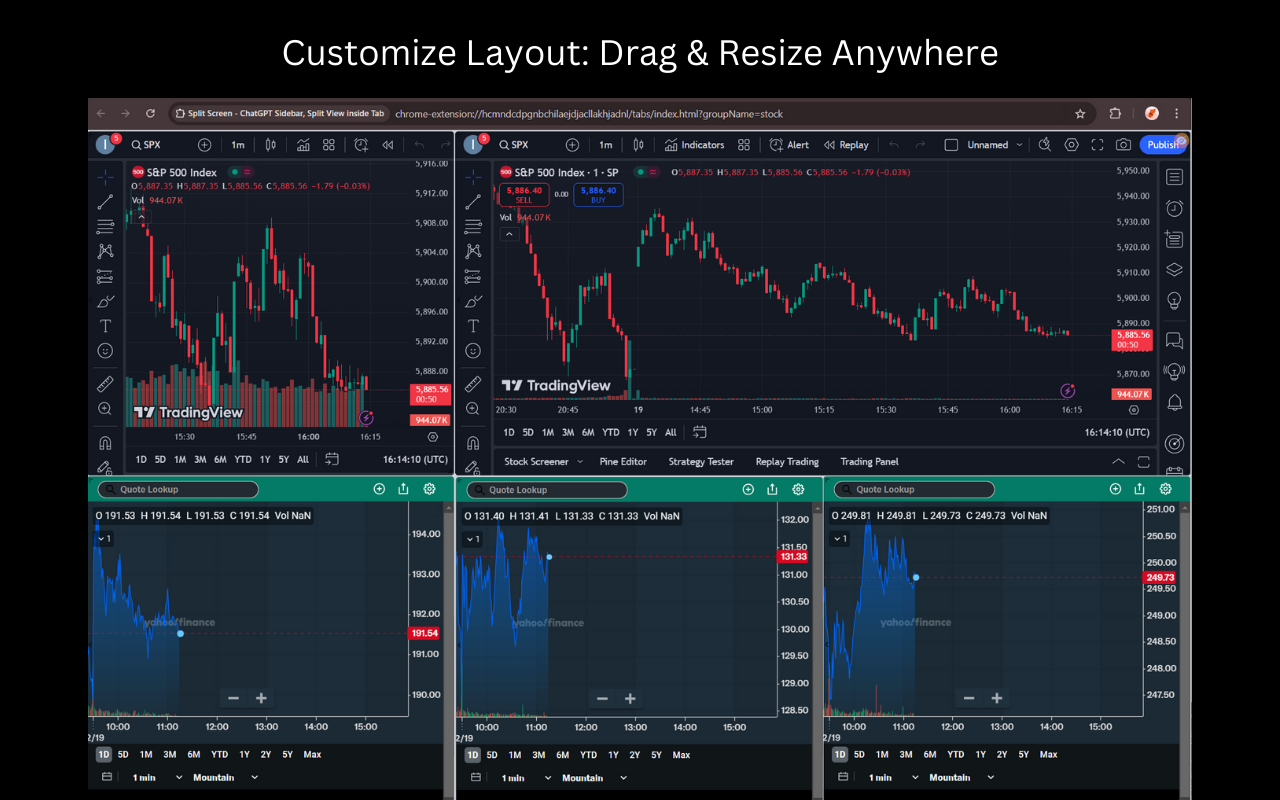Select 6M range on Yahoo chart priced 191.54
The height and width of the screenshot is (800, 1280).
(x=194, y=754)
